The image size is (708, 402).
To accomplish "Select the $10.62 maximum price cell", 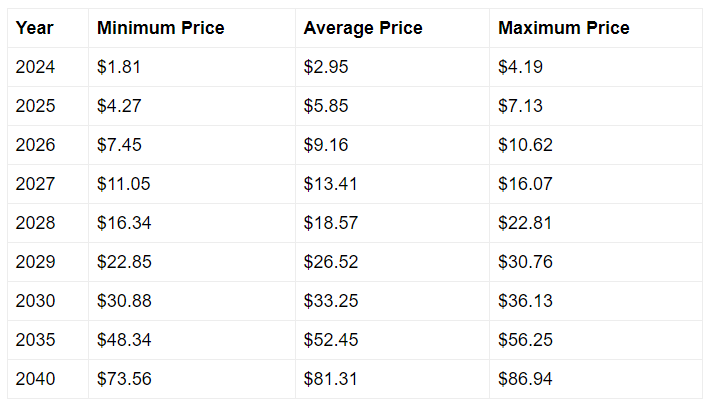I will (x=596, y=145).
